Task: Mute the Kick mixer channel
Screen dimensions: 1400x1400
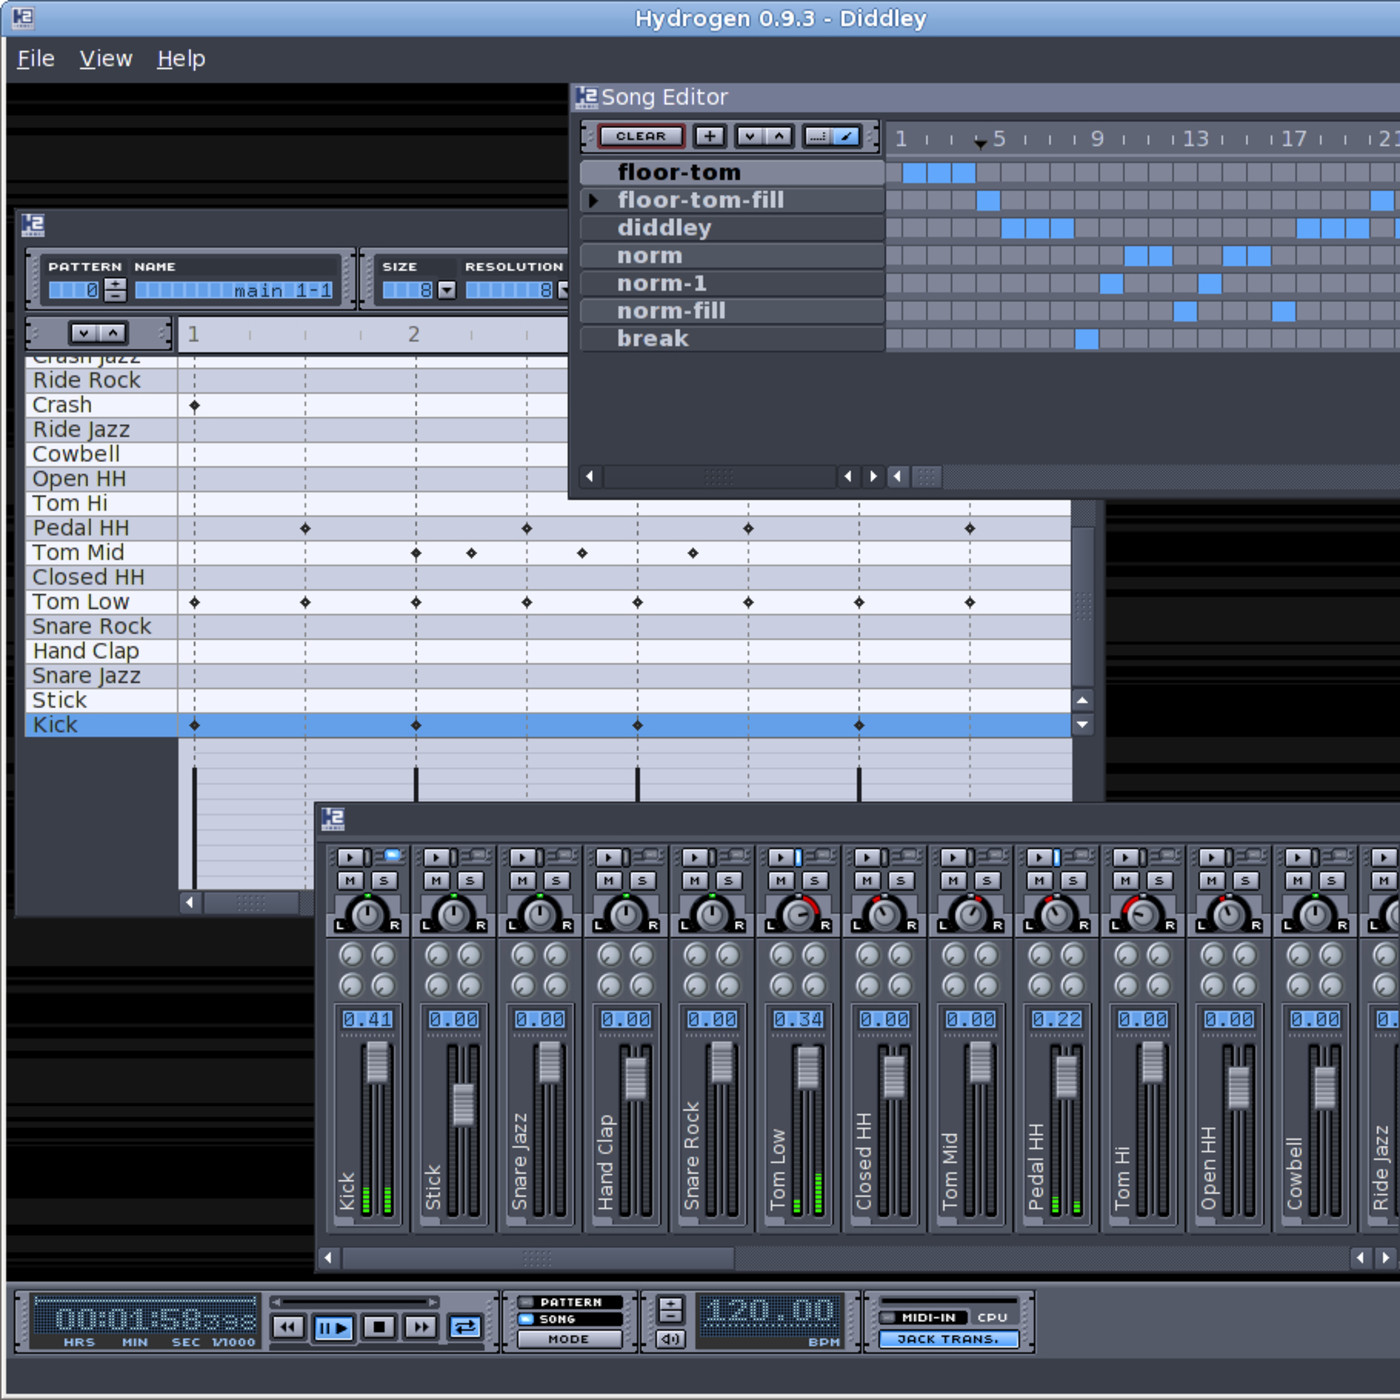Action: (x=350, y=880)
